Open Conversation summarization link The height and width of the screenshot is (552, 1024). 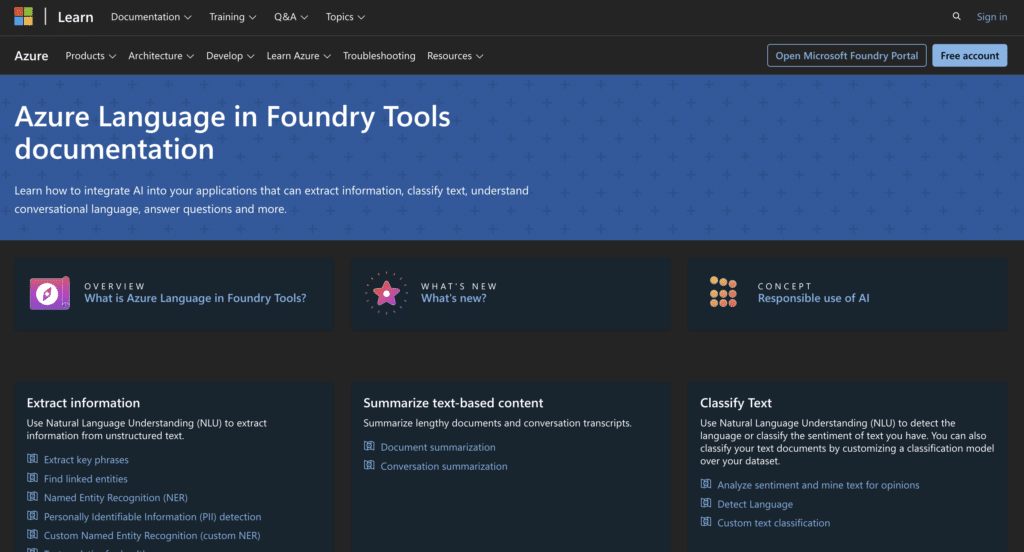(x=444, y=466)
